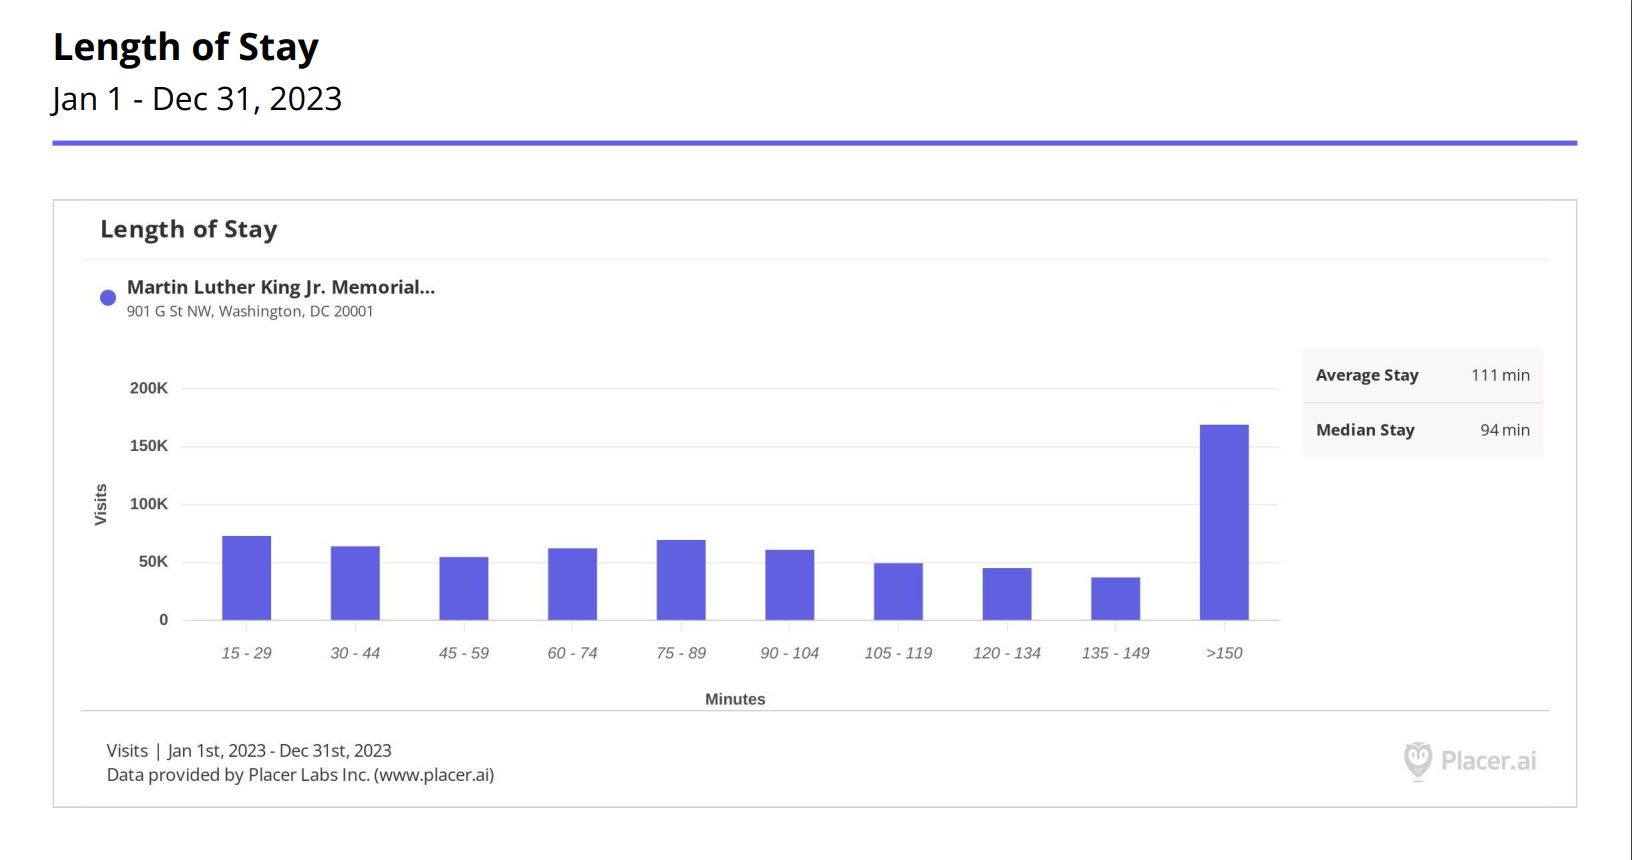Click the 15 - 29 minutes bar
Image resolution: width=1632 pixels, height=860 pixels.
246,578
